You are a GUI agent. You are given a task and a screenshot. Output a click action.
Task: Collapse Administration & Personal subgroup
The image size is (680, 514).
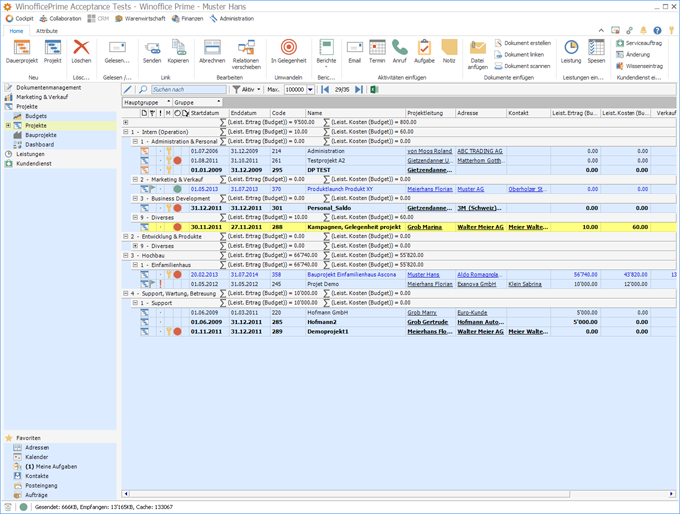135,141
